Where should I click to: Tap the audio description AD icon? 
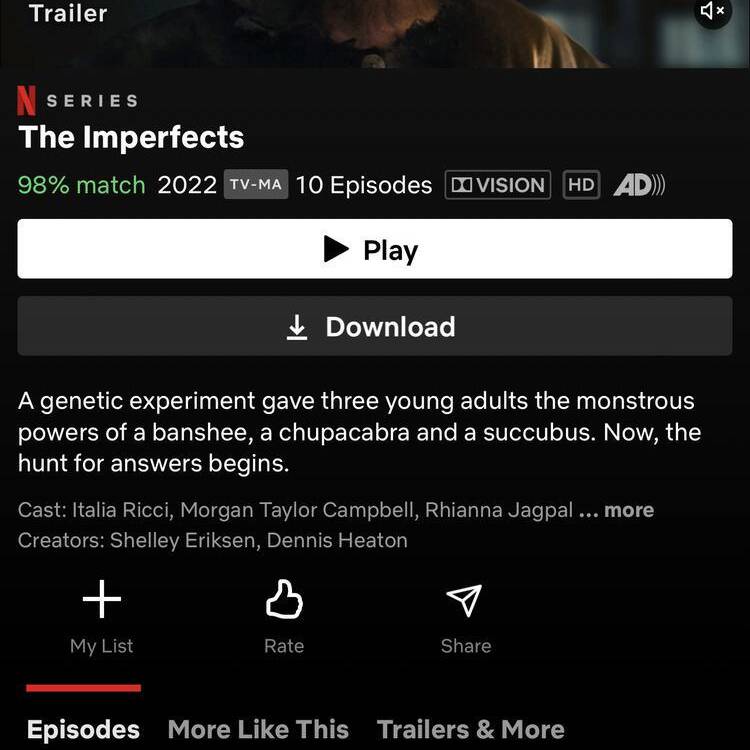(639, 185)
